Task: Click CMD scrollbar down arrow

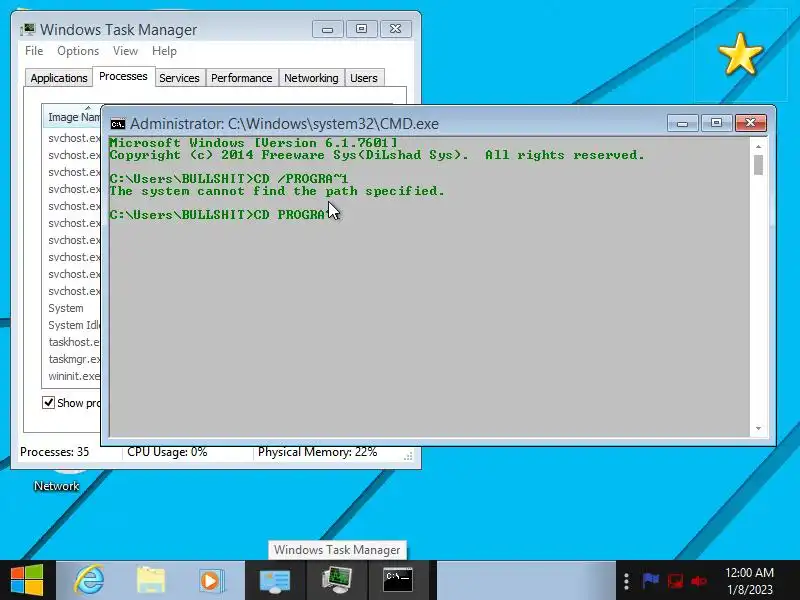Action: pos(759,428)
